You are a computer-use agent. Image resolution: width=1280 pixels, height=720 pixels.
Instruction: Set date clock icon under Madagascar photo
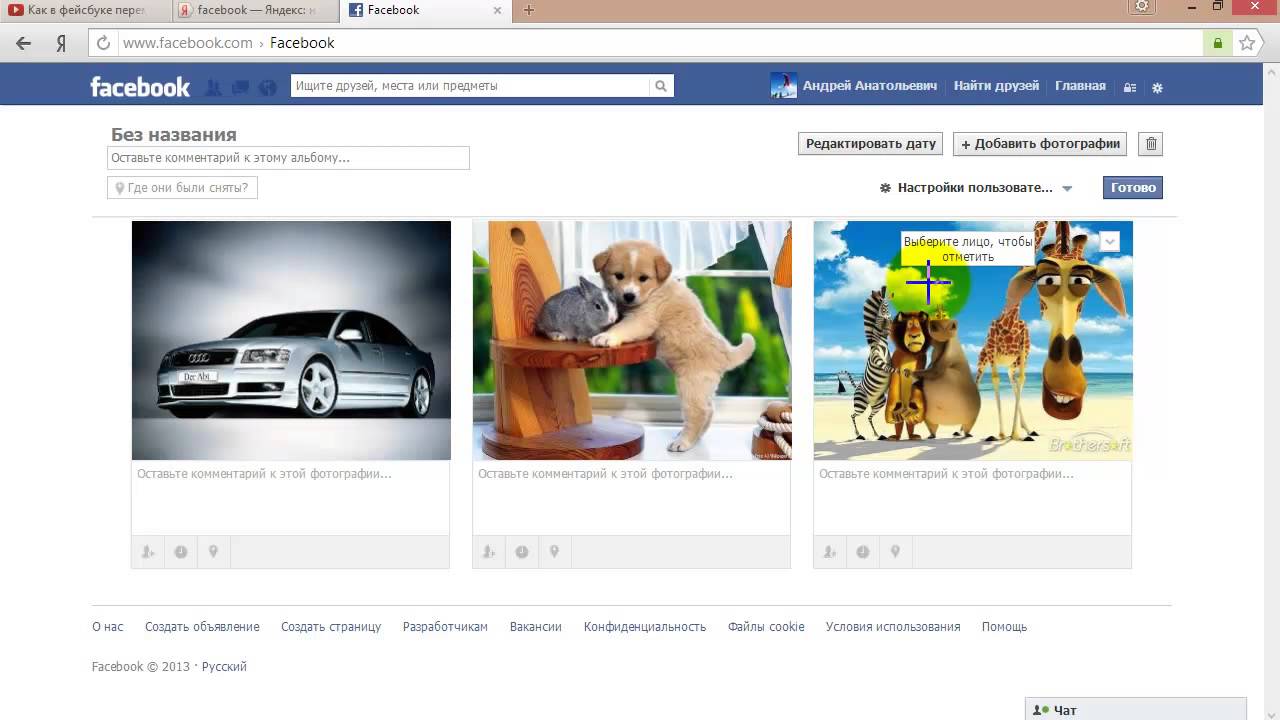click(863, 551)
